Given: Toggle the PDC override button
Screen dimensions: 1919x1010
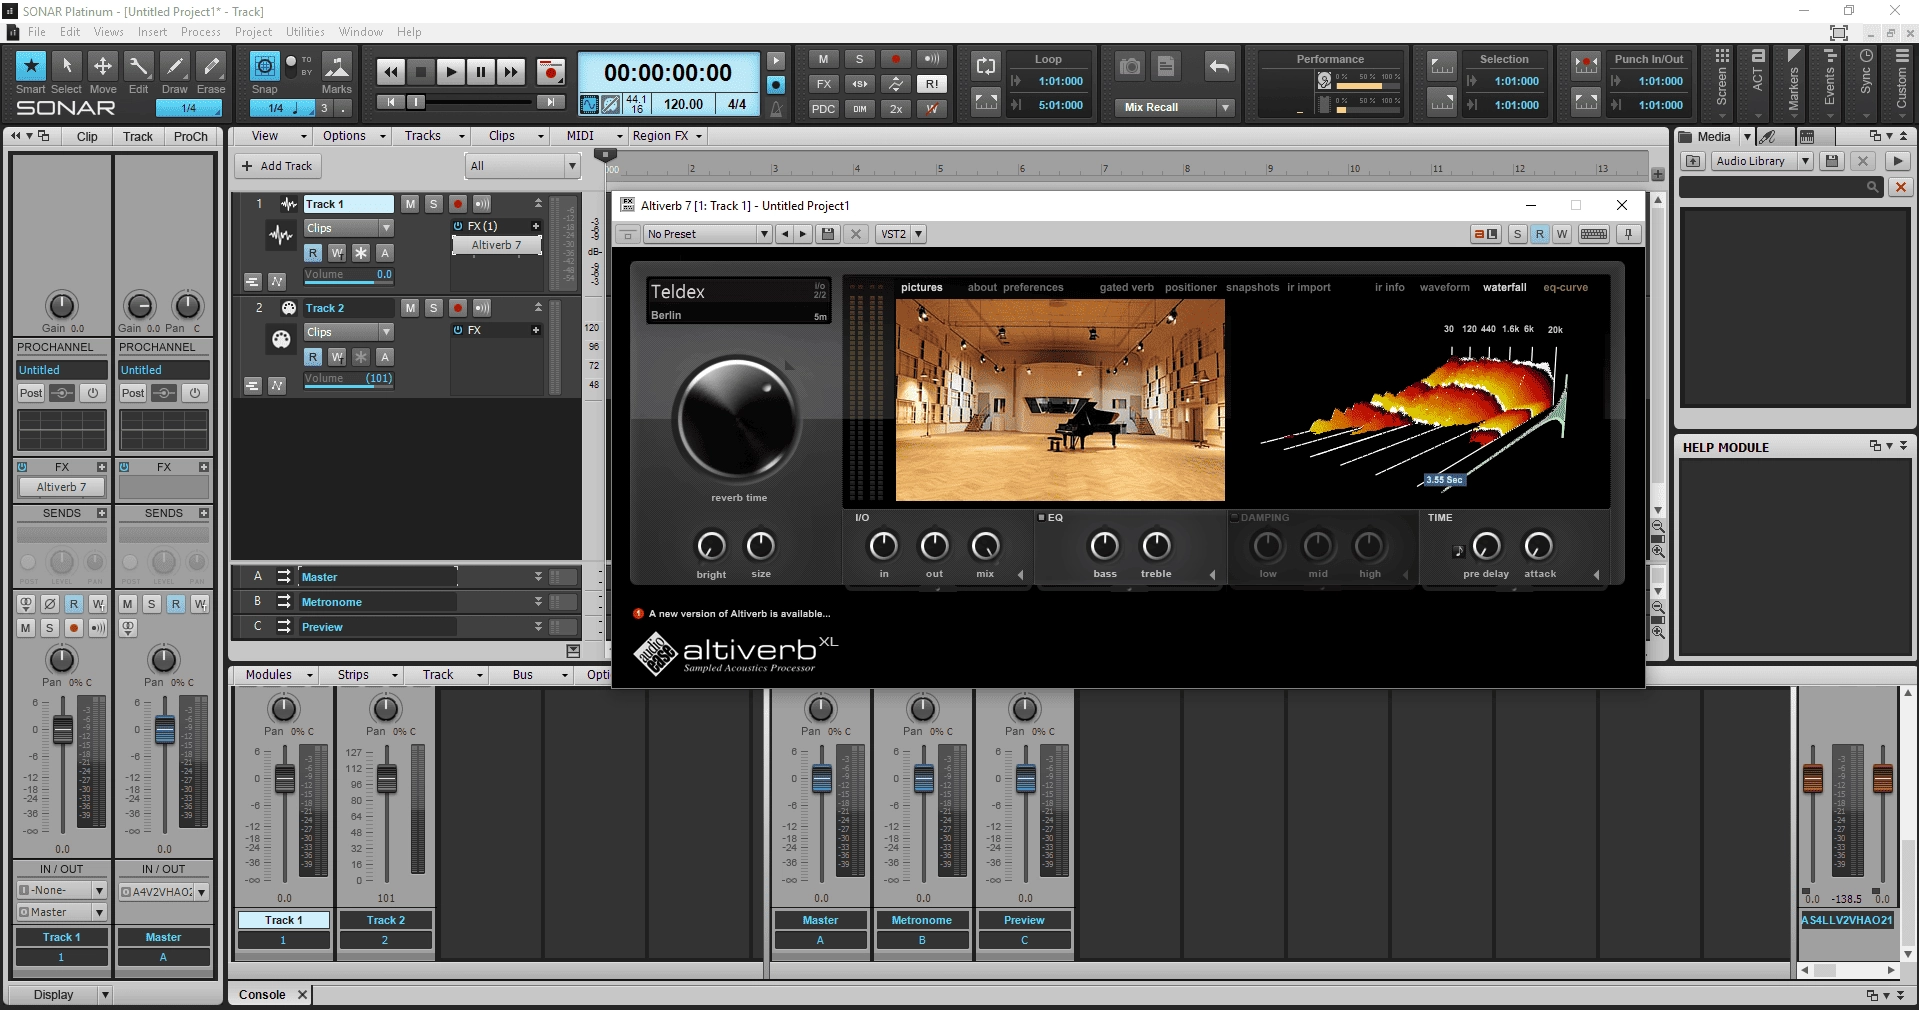Looking at the screenshot, I should [x=823, y=109].
